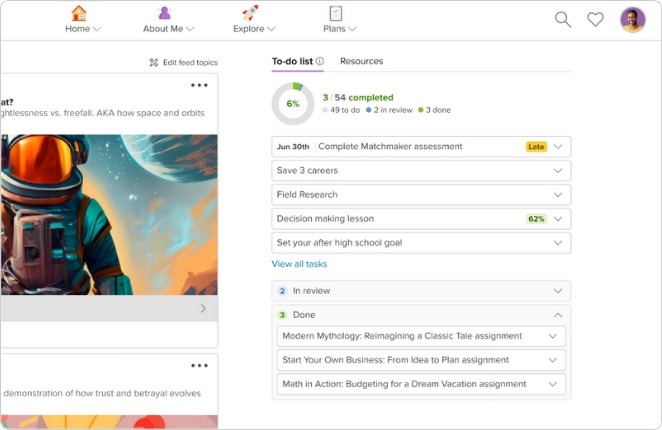Click the Explore rocket icon
The width and height of the screenshot is (662, 430).
pos(250,13)
